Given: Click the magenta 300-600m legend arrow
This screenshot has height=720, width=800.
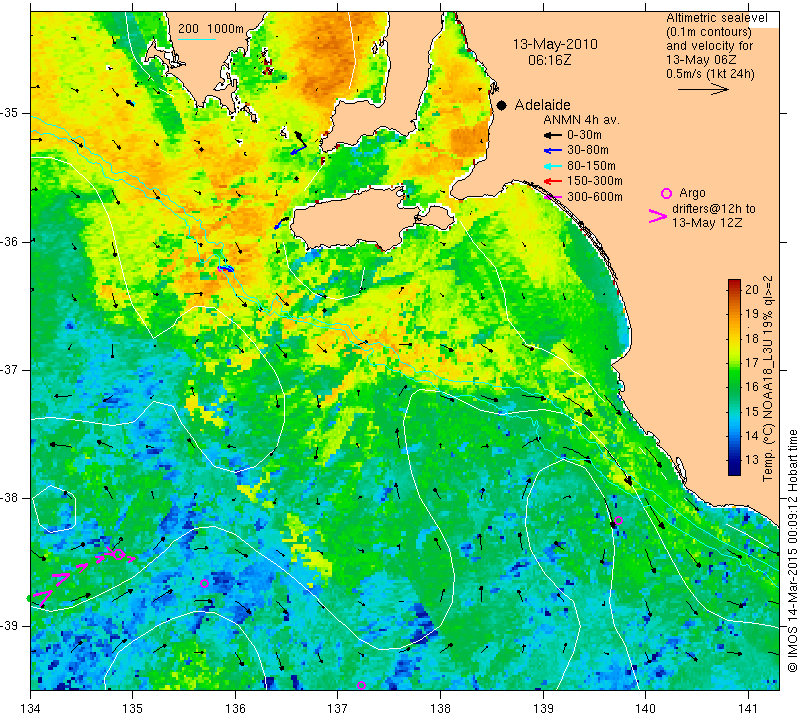Looking at the screenshot, I should pyautogui.click(x=553, y=197).
